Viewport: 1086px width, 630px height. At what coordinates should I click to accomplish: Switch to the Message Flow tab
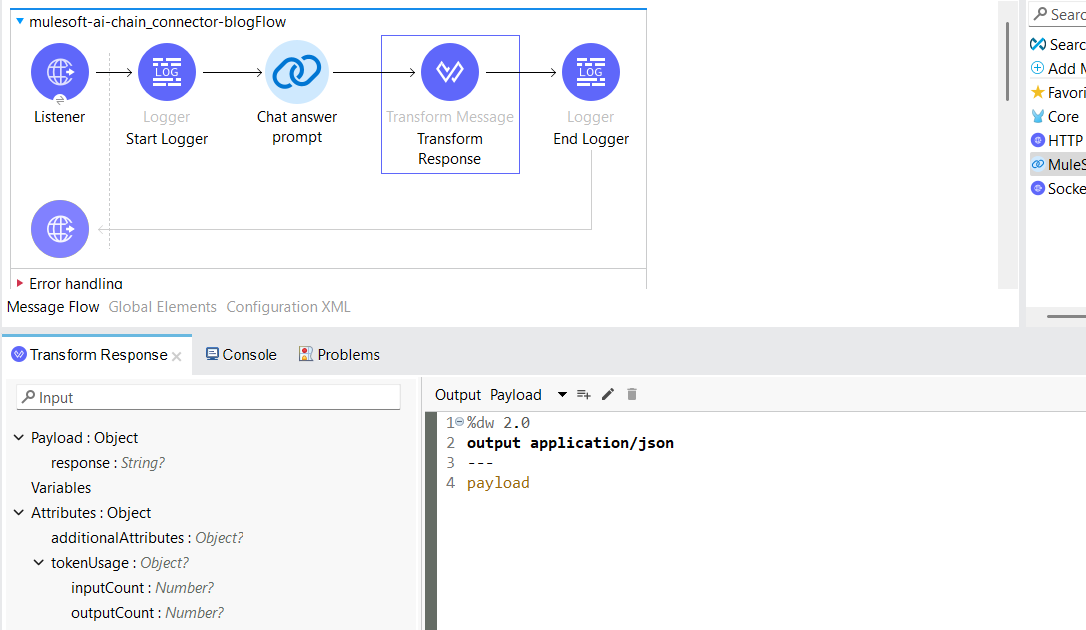click(53, 307)
